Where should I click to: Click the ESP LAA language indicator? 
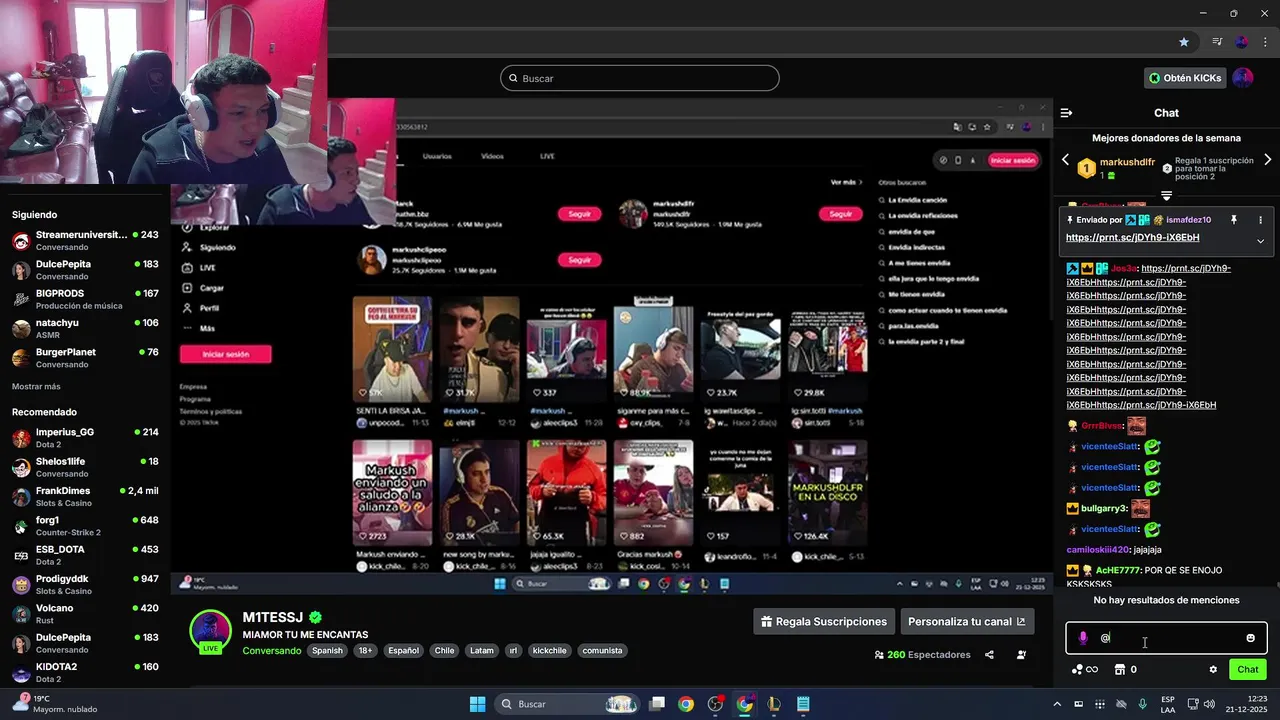1168,704
